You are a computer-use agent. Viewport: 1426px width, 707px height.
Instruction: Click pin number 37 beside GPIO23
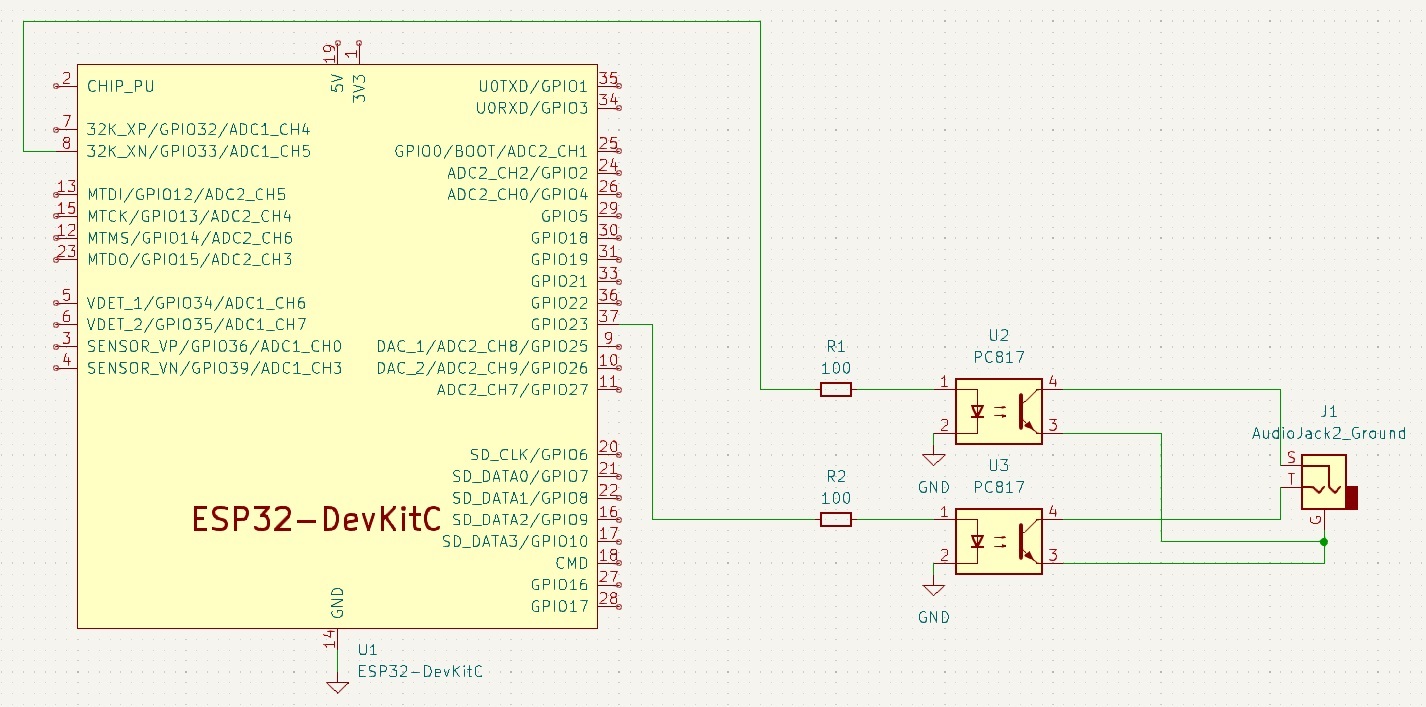coord(609,316)
